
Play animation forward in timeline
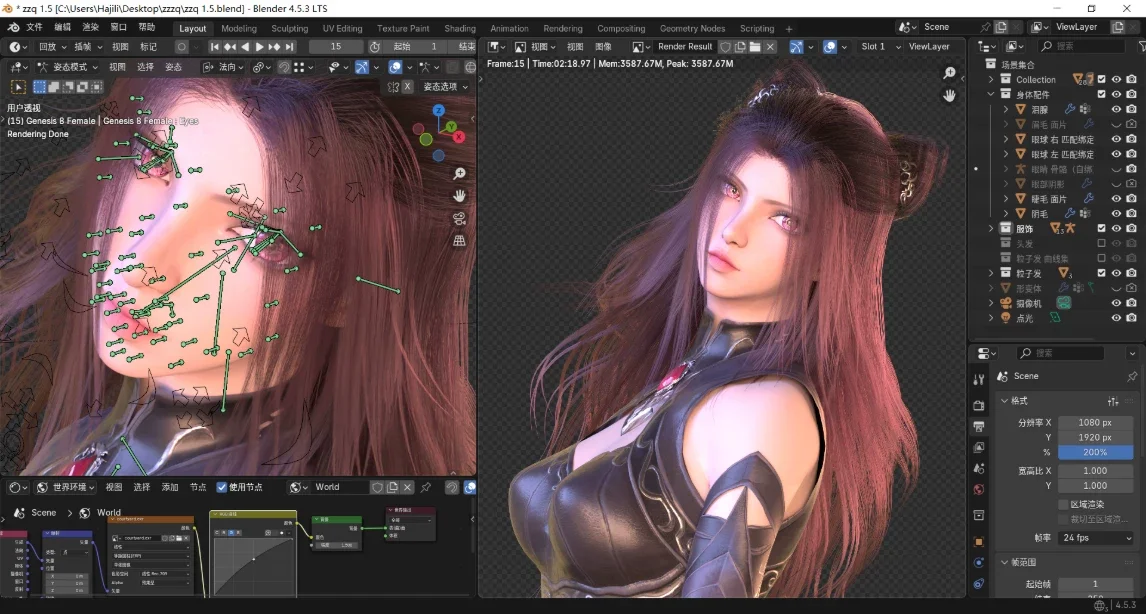pos(259,46)
